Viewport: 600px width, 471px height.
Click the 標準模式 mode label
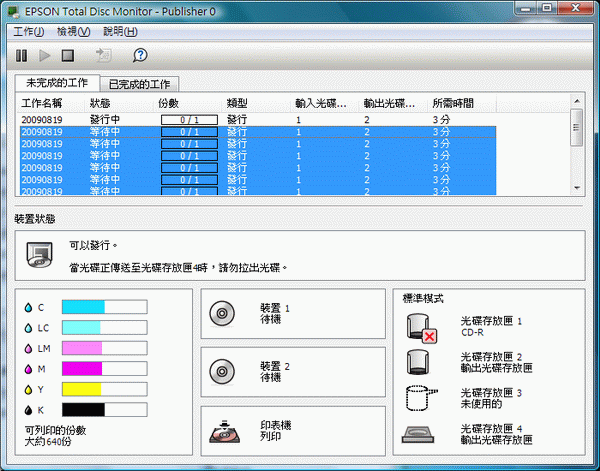(423, 298)
